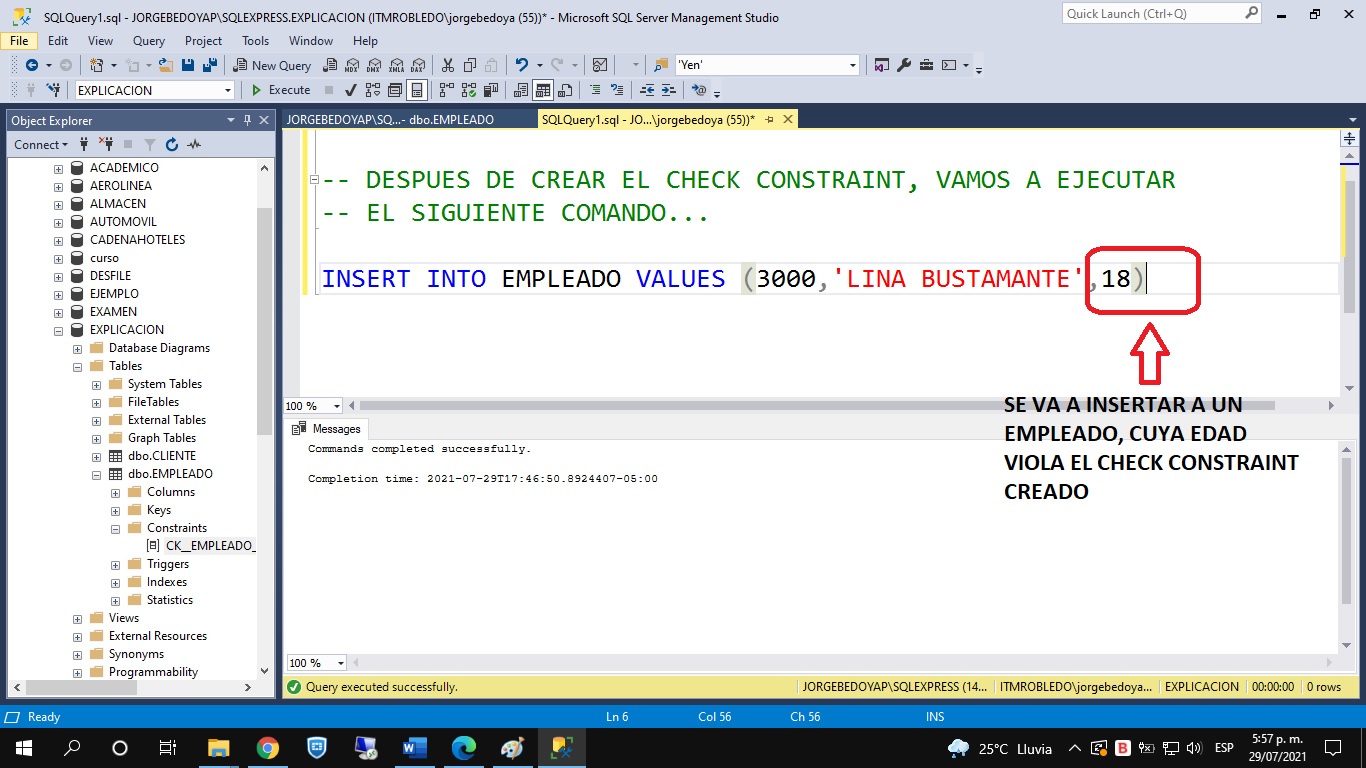This screenshot has width=1366, height=768.
Task: Open a new DMX query
Action: [373, 65]
